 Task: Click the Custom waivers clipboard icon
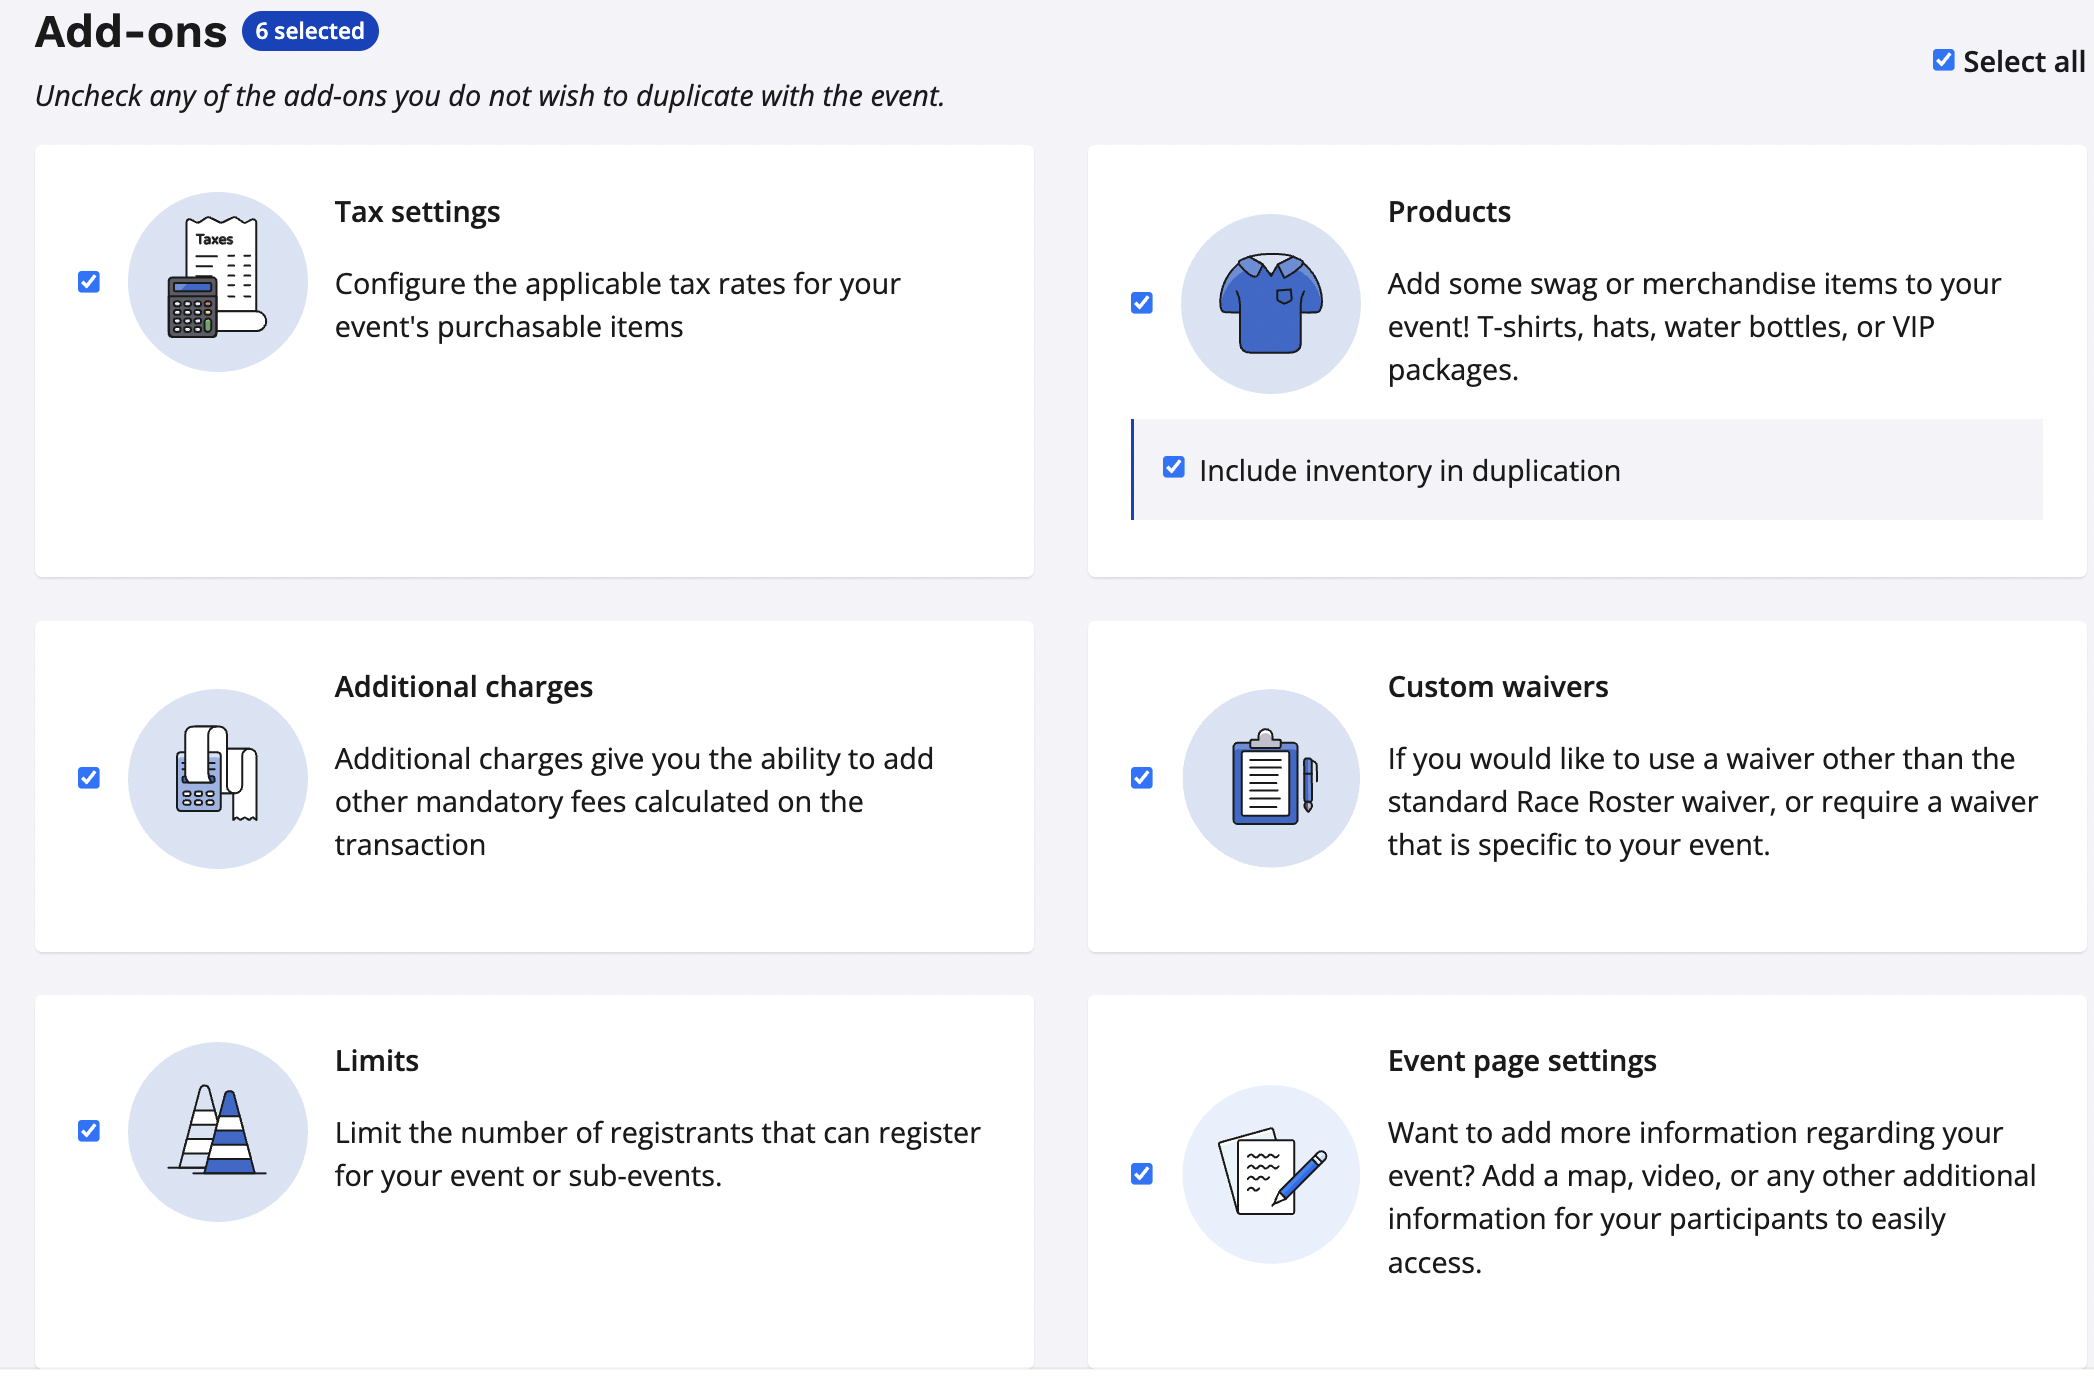point(1270,777)
